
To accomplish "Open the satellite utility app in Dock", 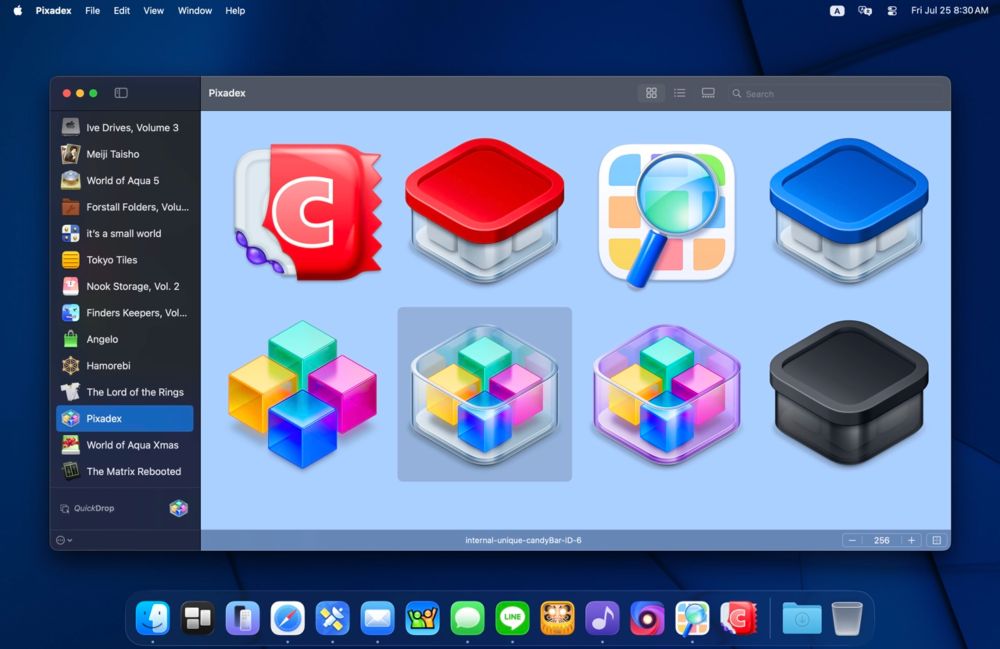I will click(332, 618).
